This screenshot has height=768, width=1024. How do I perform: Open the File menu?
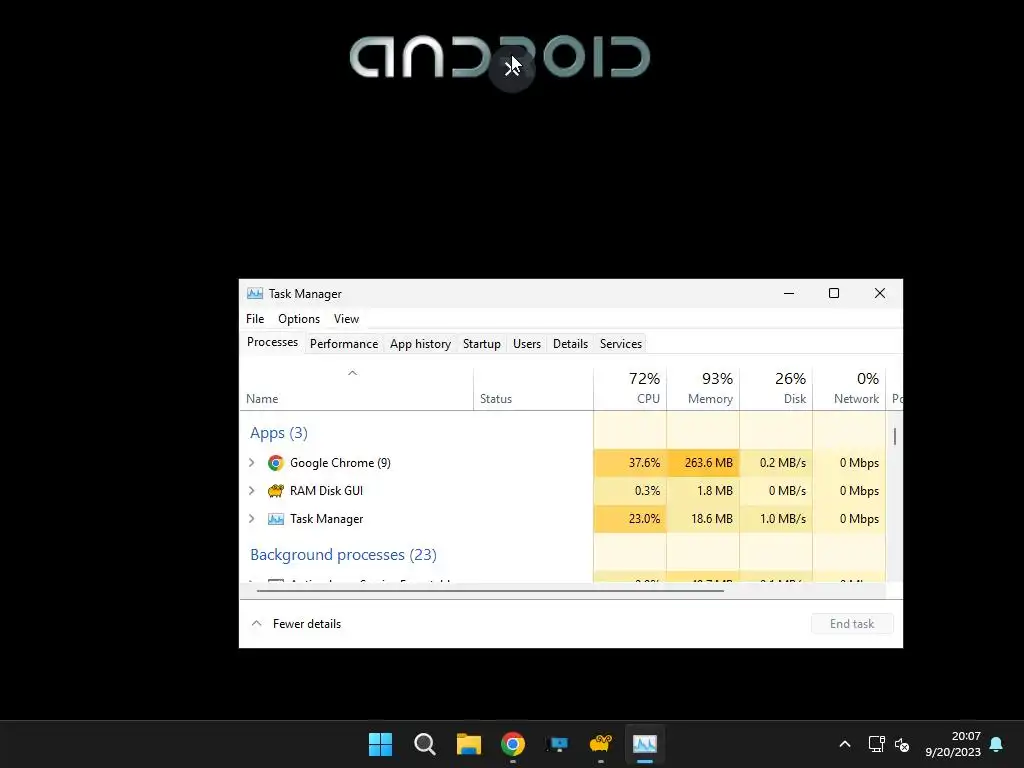(x=255, y=319)
